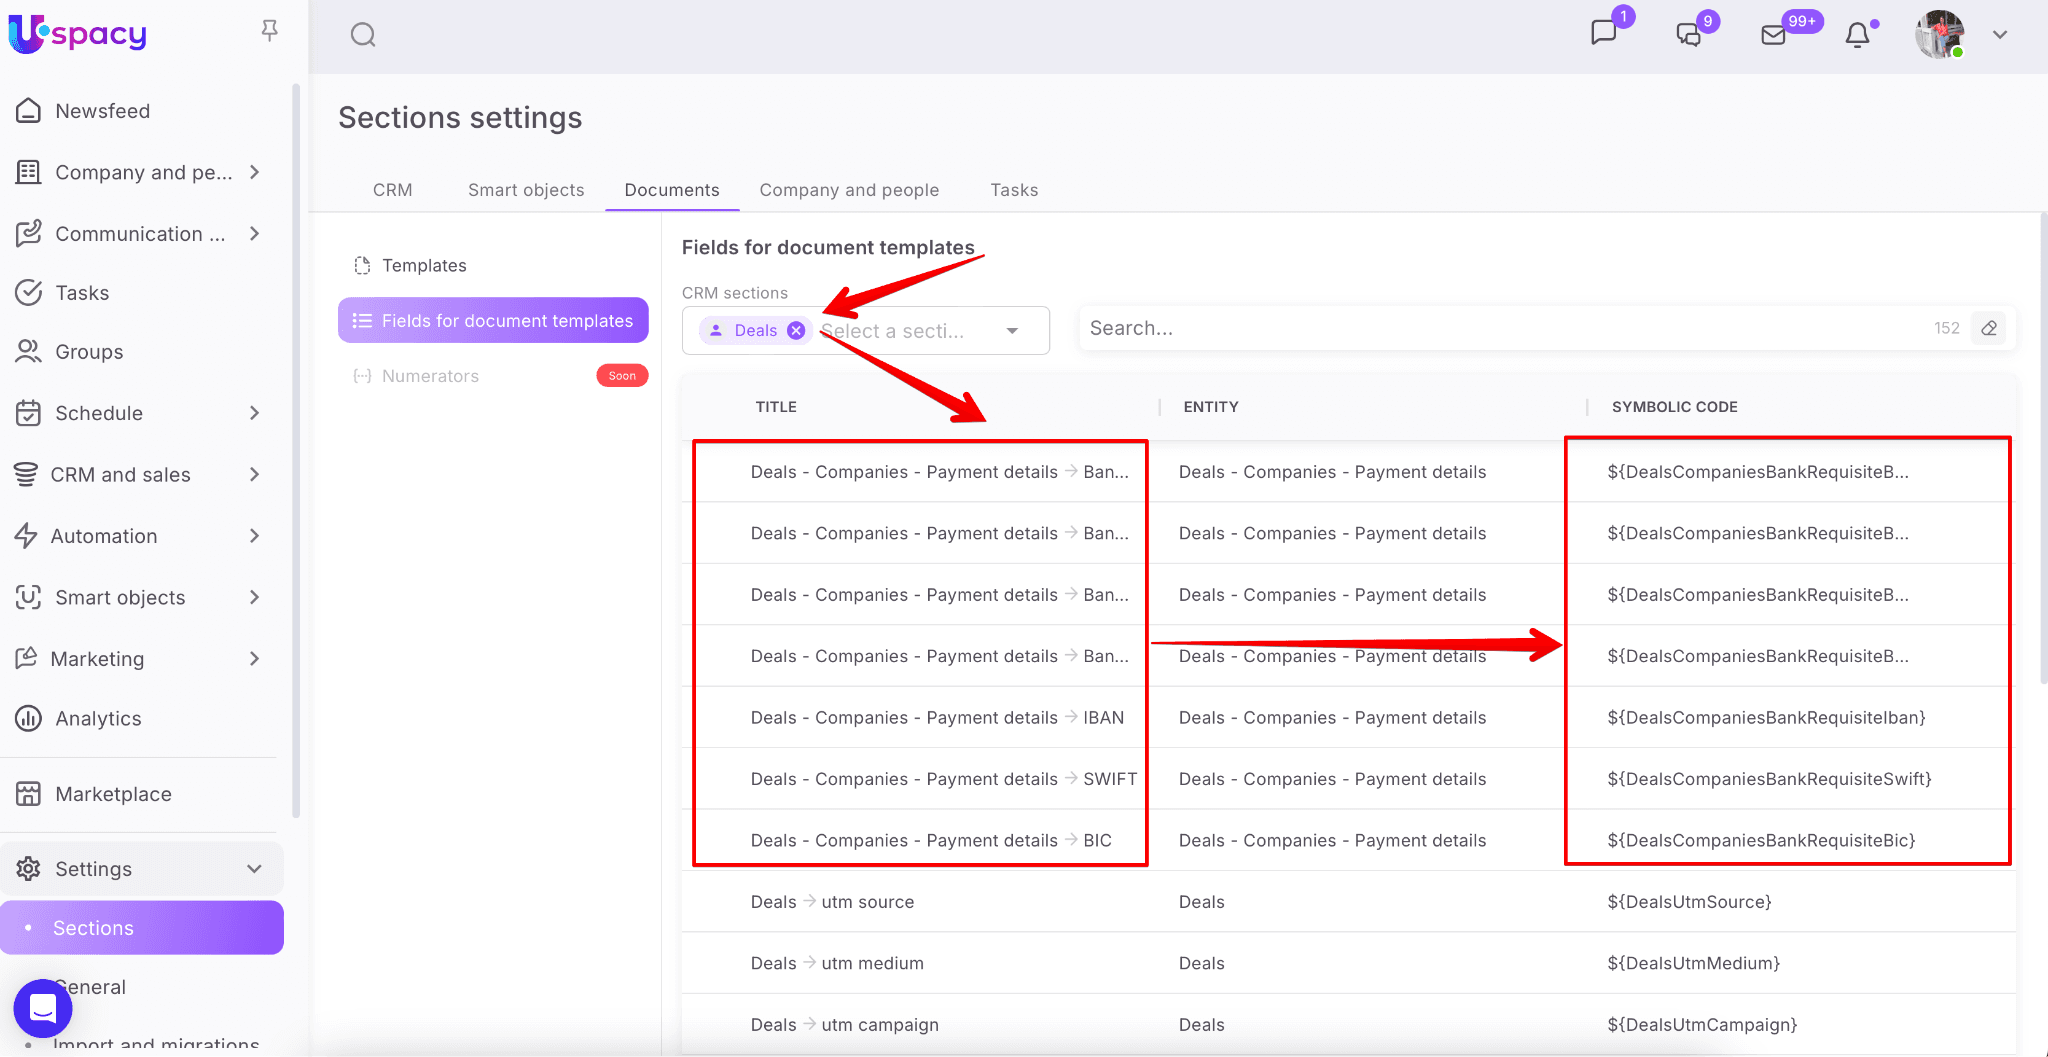Open the support chat widget bubble
The image size is (2048, 1057).
pyautogui.click(x=43, y=1008)
